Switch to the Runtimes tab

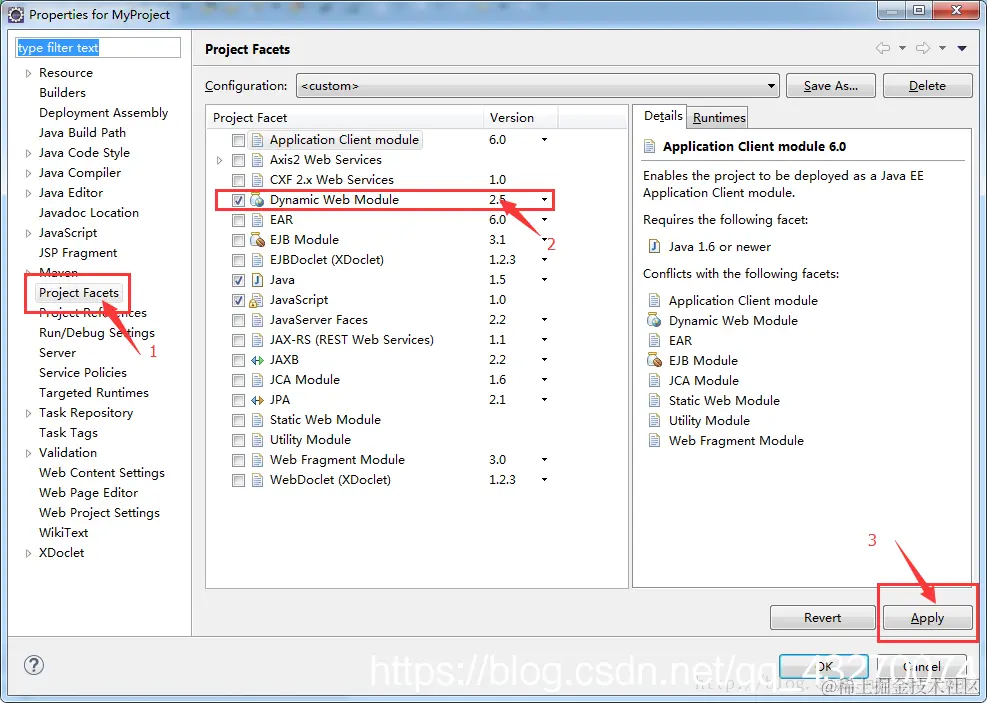pyautogui.click(x=718, y=118)
